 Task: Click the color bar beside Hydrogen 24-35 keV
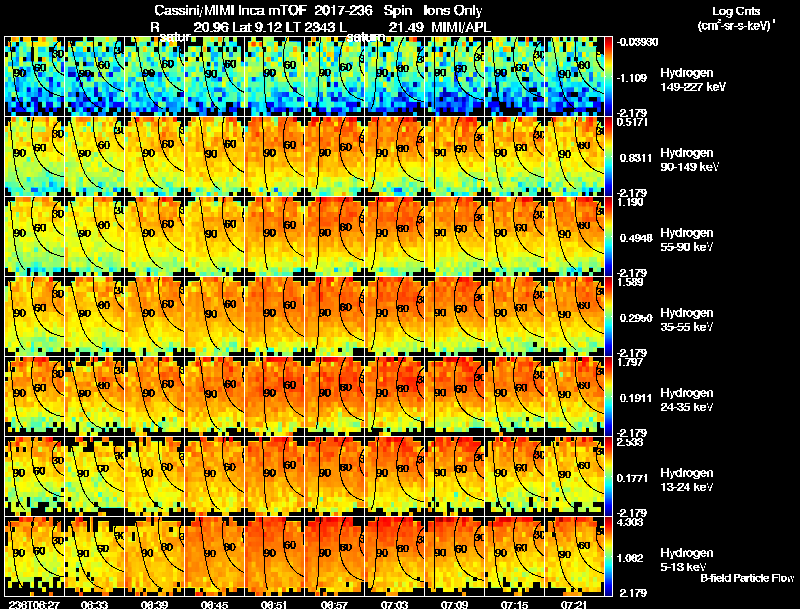(x=608, y=397)
